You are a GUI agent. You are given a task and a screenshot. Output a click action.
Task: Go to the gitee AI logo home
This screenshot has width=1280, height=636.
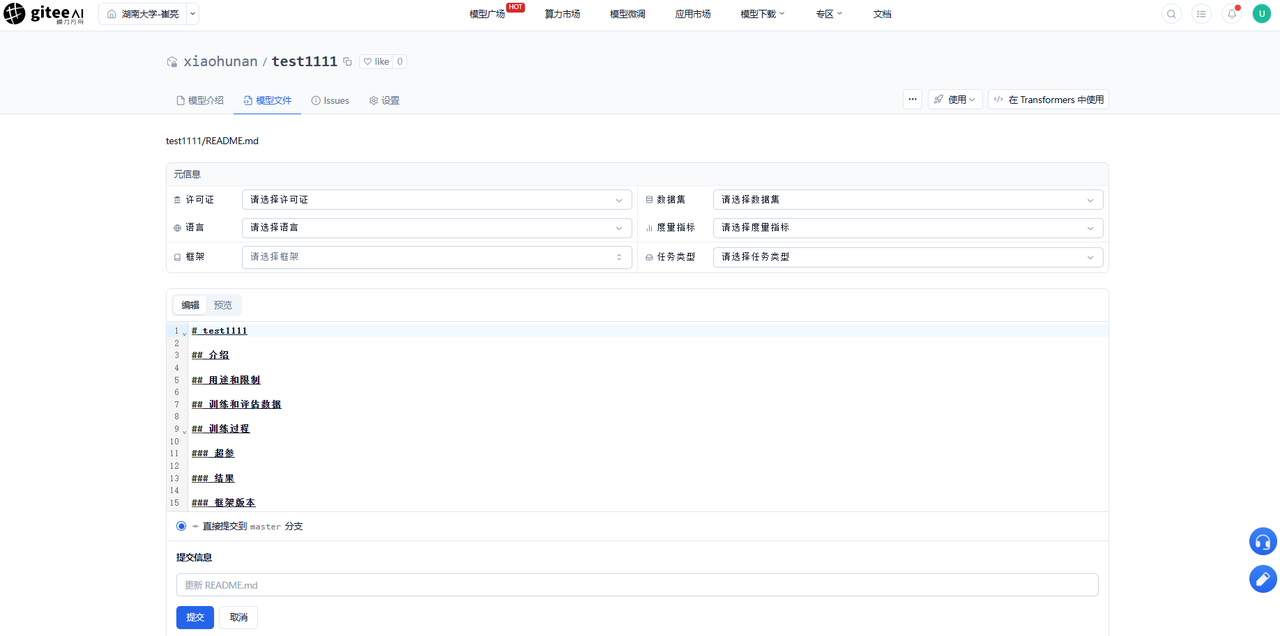point(44,14)
